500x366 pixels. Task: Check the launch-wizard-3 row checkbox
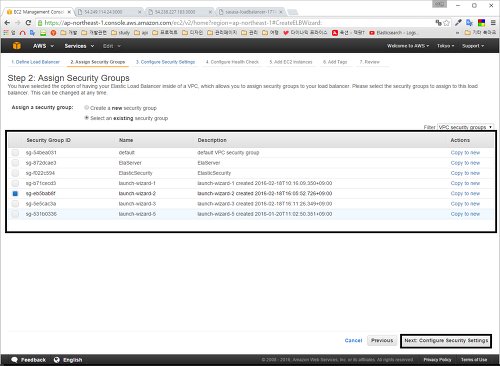[15, 204]
